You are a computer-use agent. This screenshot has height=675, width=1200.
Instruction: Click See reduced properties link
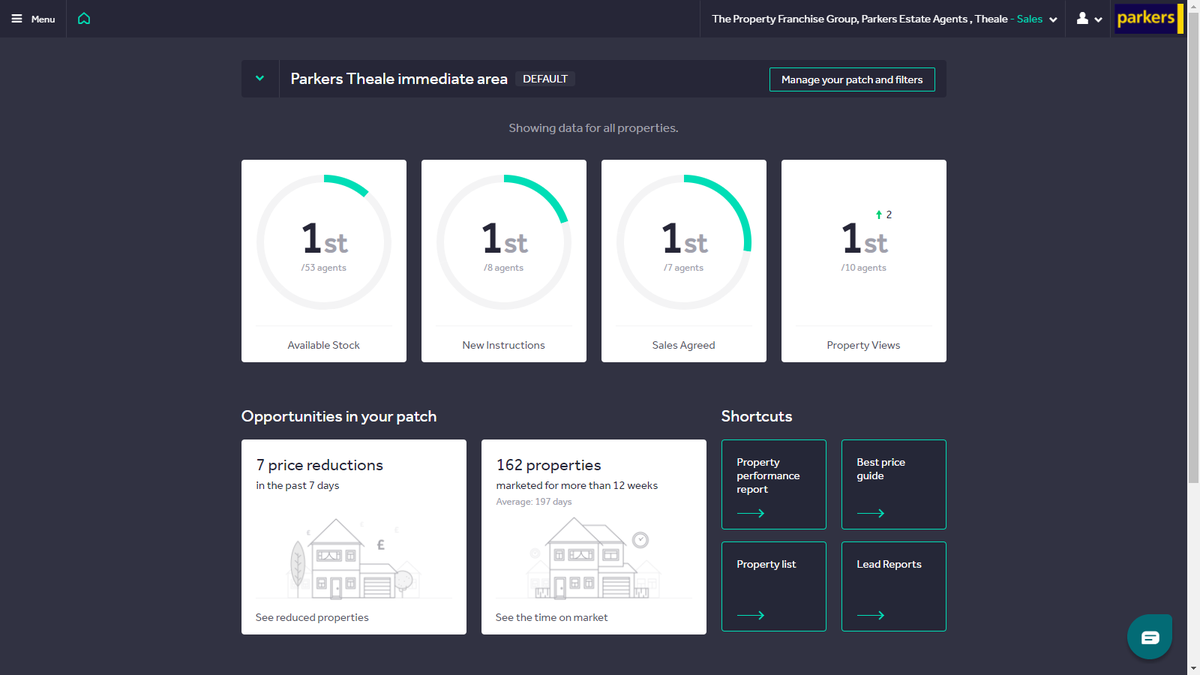tap(312, 618)
